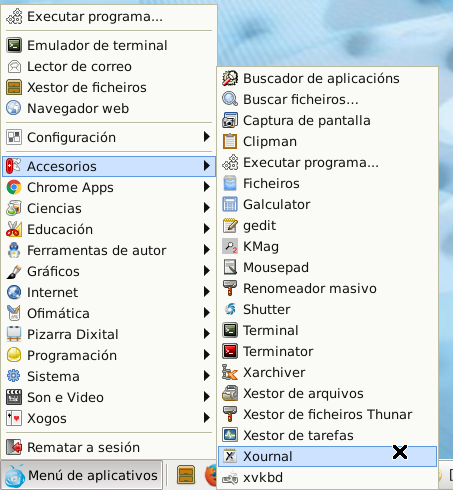453x490 pixels.
Task: Click the KMag magnifier icon
Action: tap(230, 246)
